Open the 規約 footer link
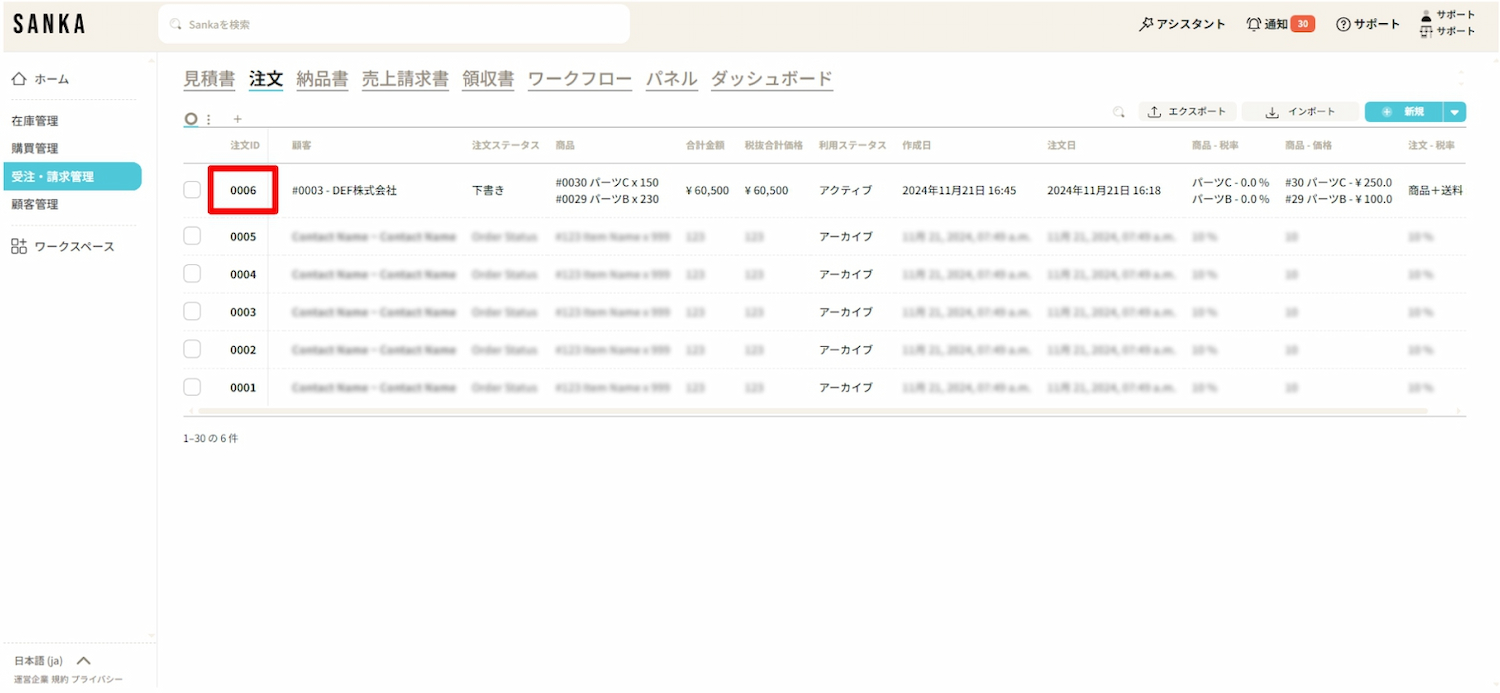Viewport: 1500px width, 693px height. 60,680
